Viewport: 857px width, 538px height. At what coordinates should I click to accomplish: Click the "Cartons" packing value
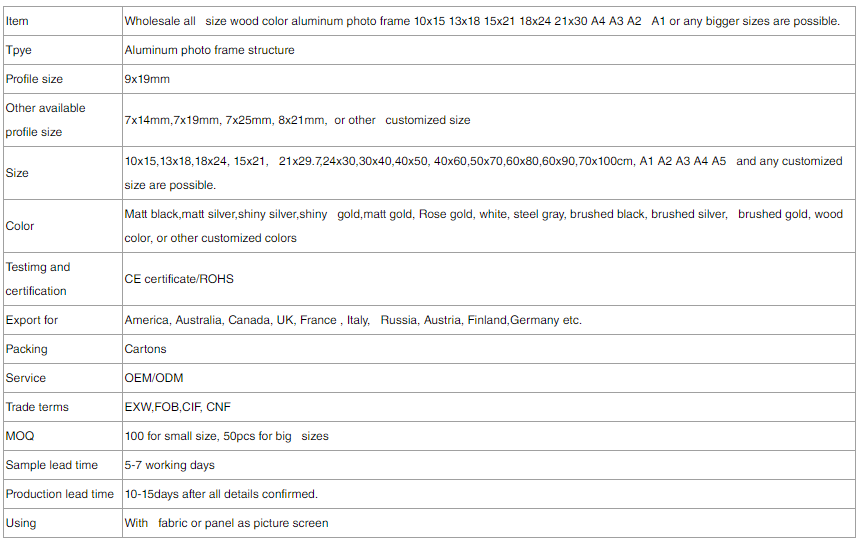coord(145,349)
